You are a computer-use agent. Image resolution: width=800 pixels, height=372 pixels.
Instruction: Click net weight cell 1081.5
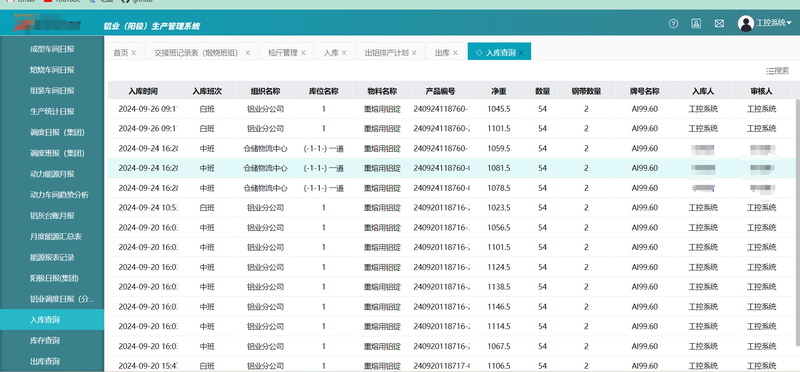tap(499, 168)
